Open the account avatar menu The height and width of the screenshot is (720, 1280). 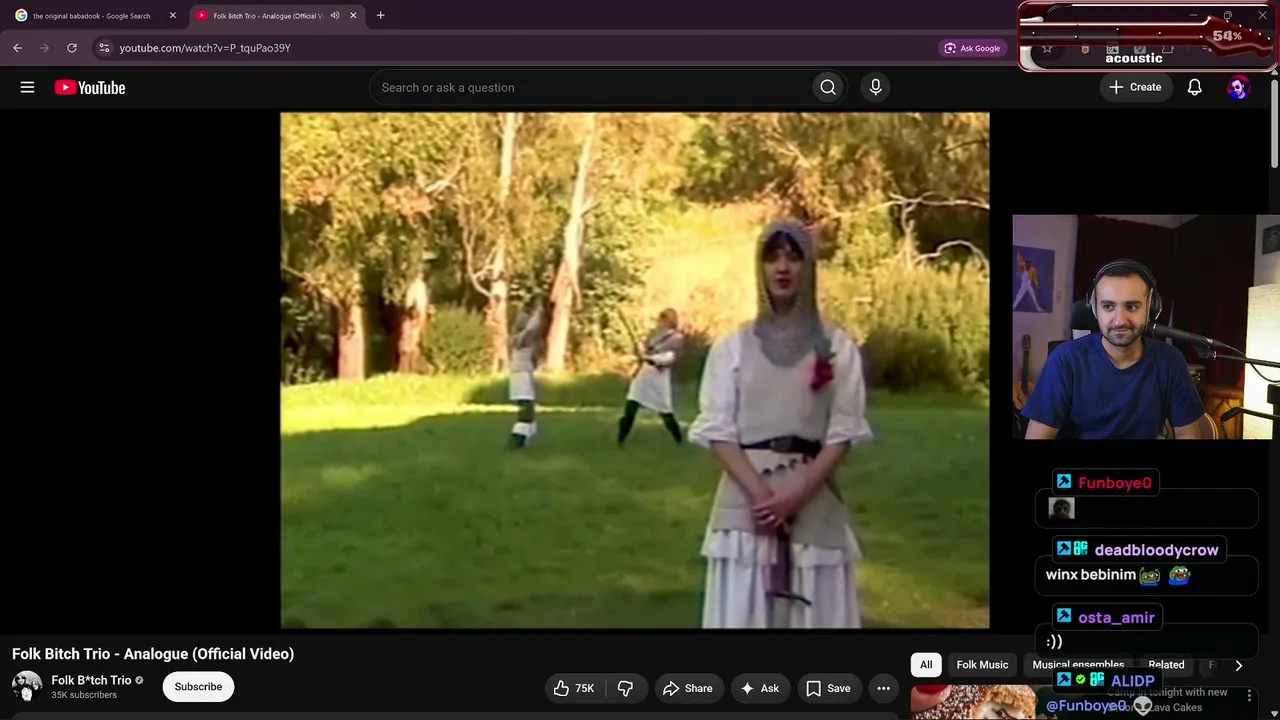coord(1238,87)
